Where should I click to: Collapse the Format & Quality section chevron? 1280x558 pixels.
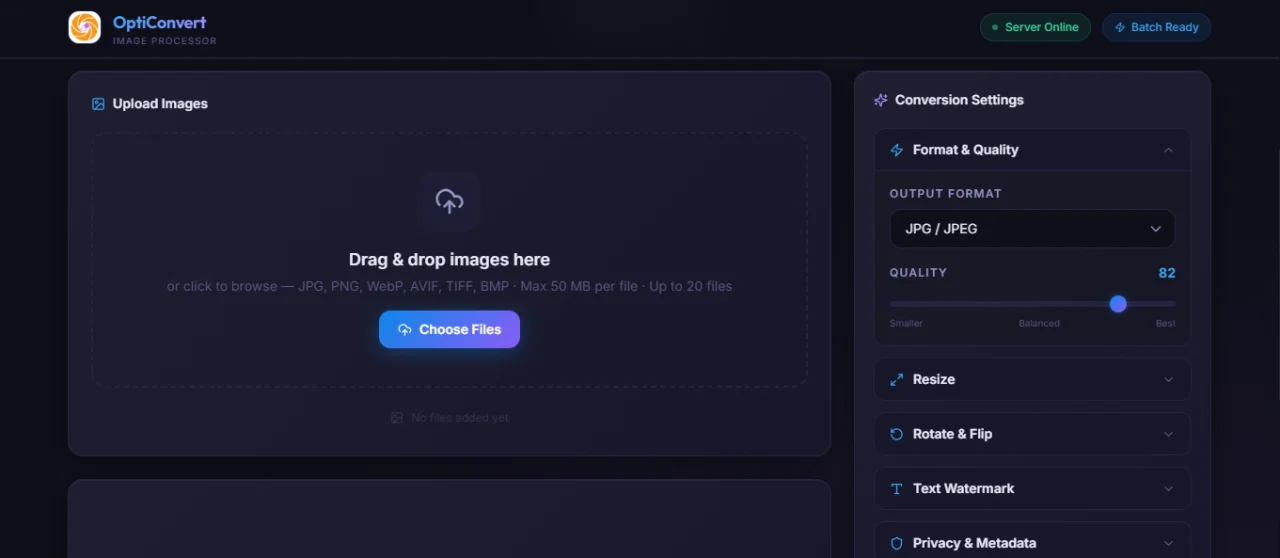pyautogui.click(x=1168, y=150)
